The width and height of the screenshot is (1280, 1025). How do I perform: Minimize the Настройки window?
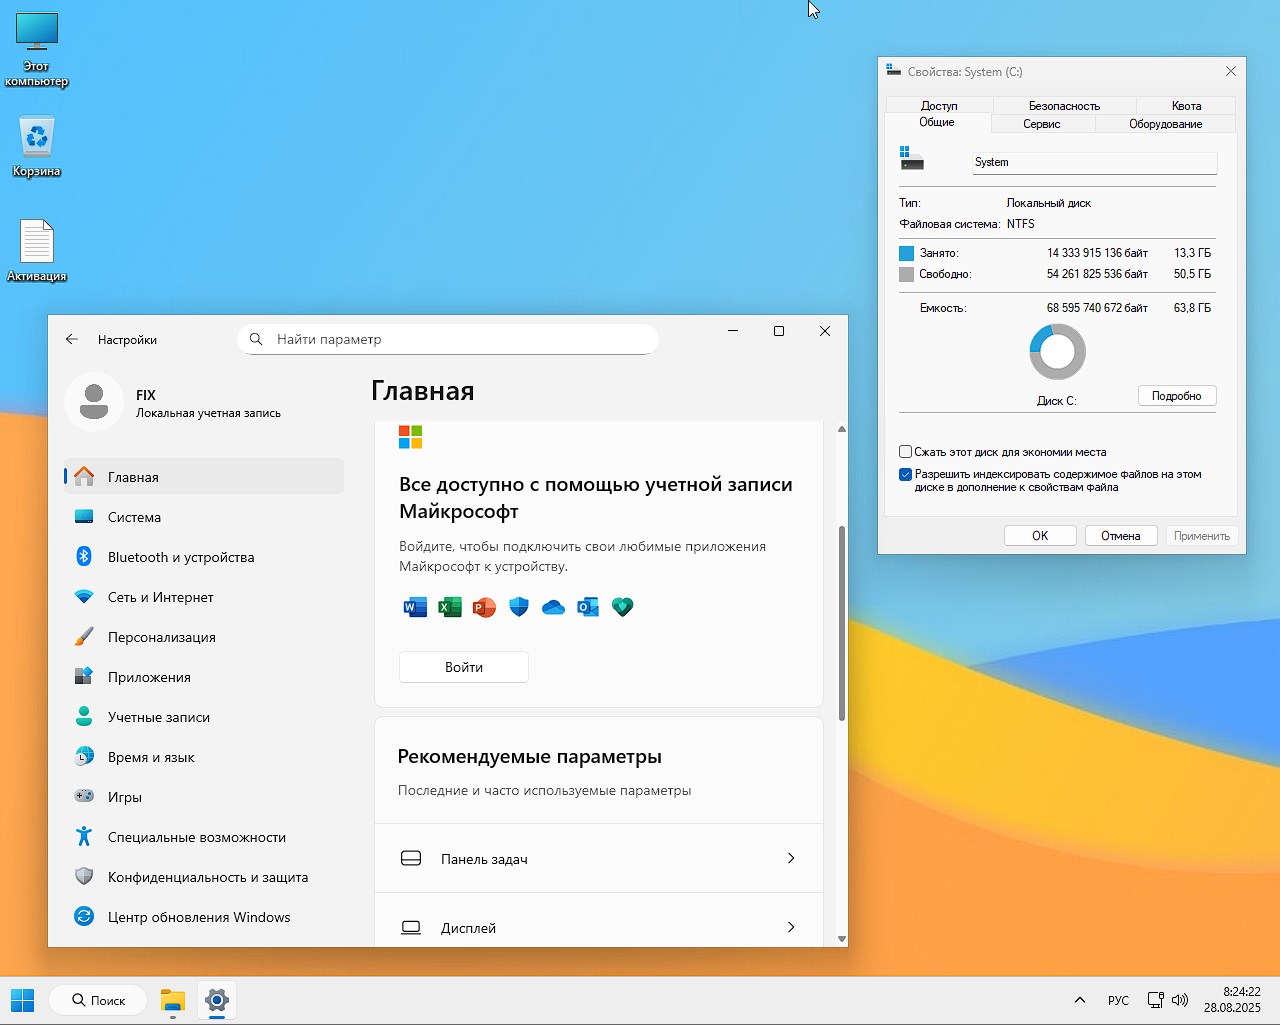(733, 331)
